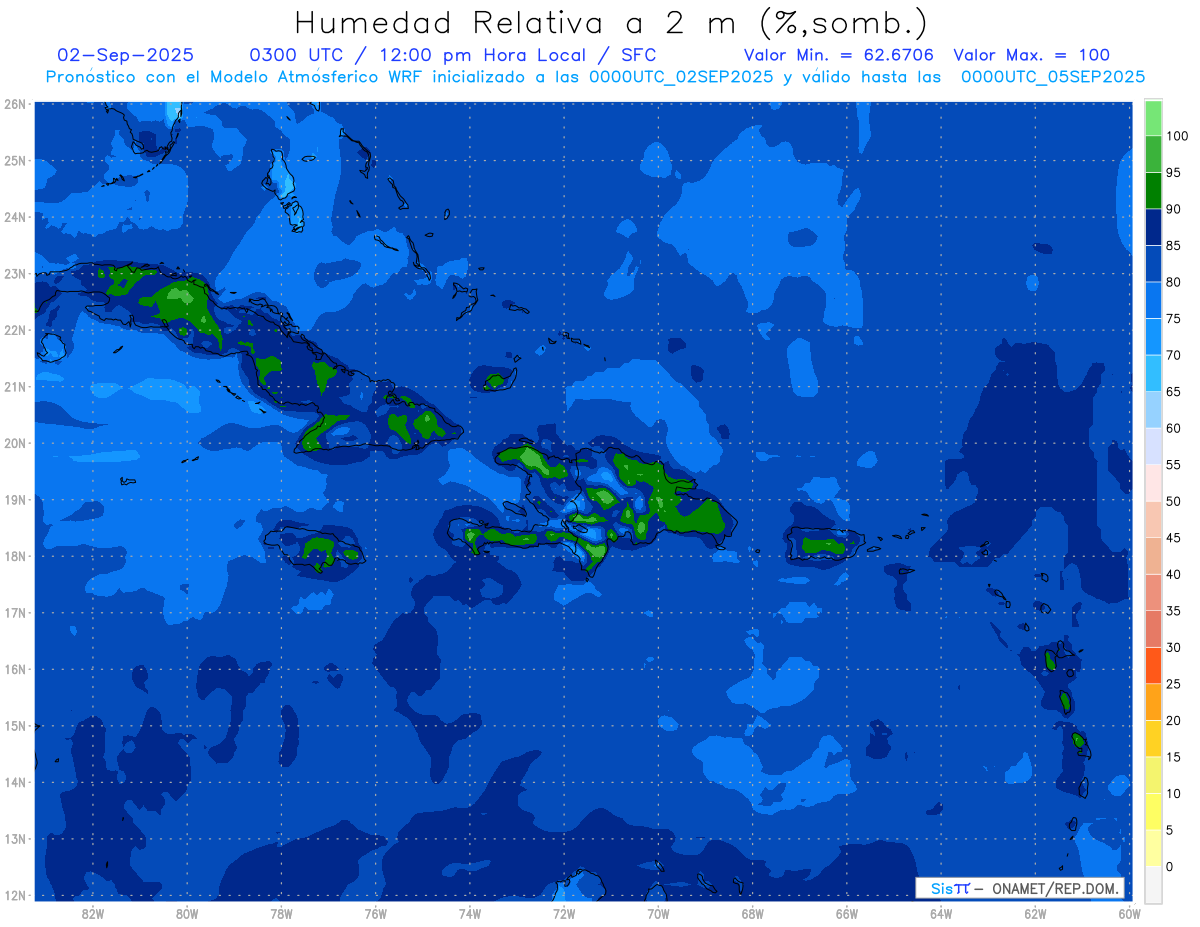Click the '12N' latitude label

pos(16,895)
